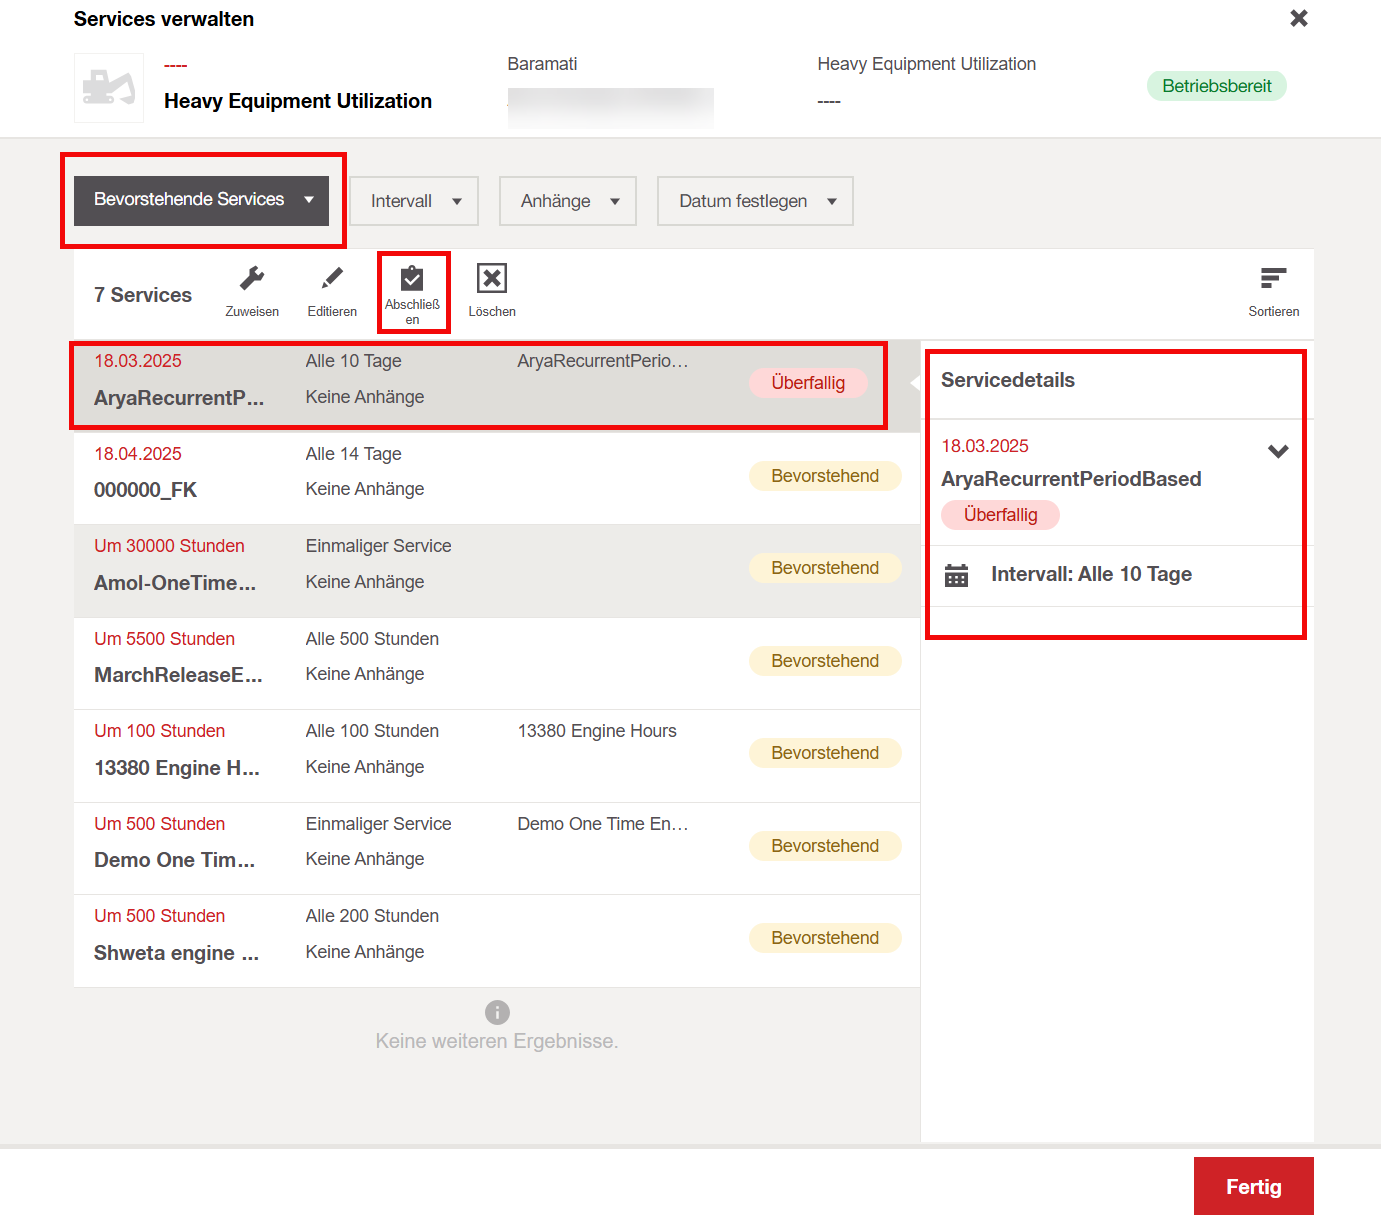Screen dimensions: 1381x1220
Task: Open the Sortieren sort icon
Action: pyautogui.click(x=1273, y=278)
